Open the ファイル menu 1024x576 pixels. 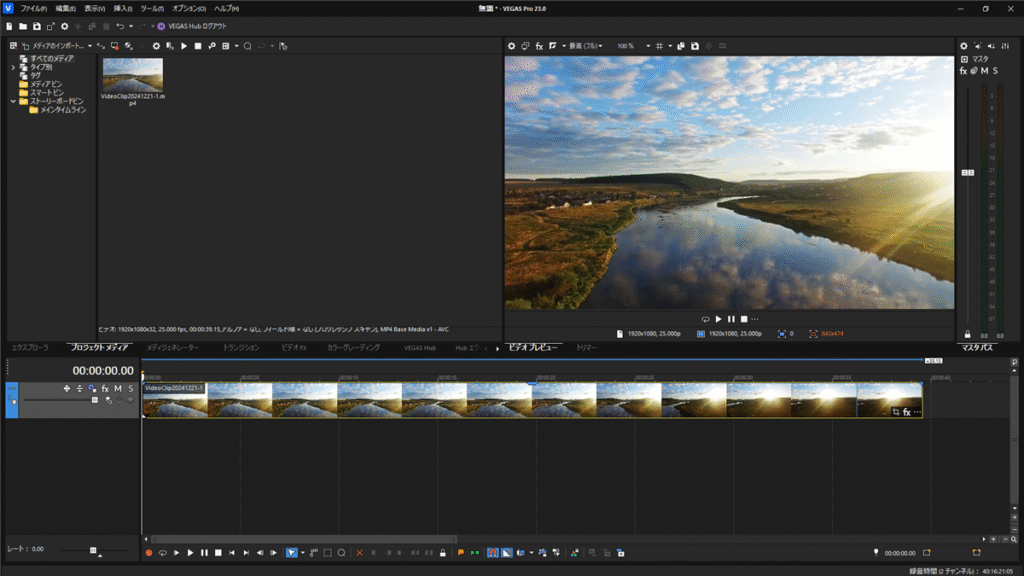point(33,8)
